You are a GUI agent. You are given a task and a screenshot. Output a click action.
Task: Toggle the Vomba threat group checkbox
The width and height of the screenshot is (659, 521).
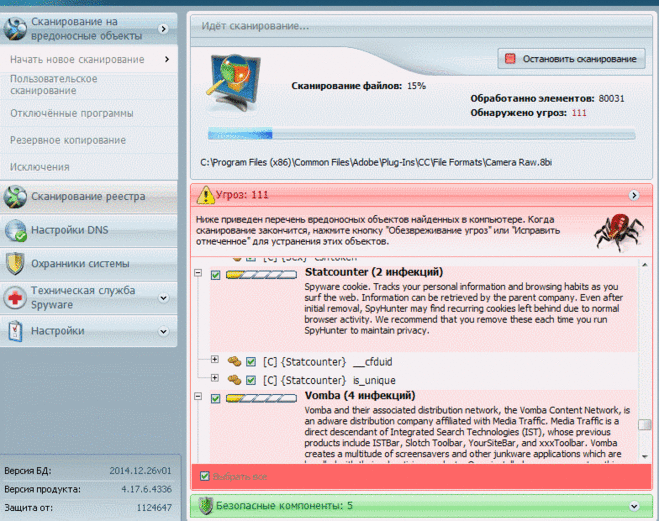click(x=216, y=398)
